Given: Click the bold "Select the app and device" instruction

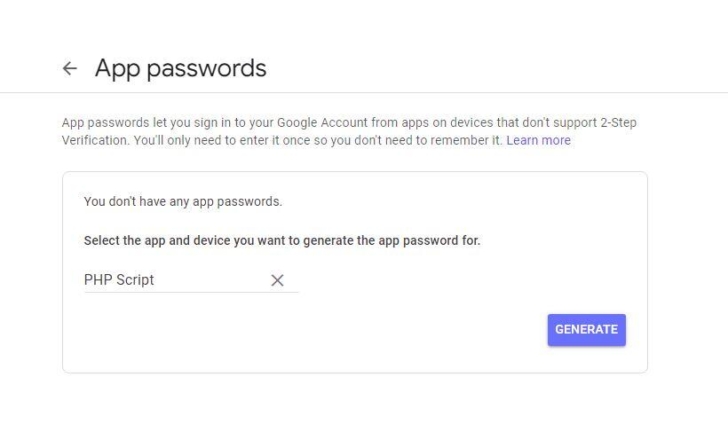Looking at the screenshot, I should [x=282, y=241].
